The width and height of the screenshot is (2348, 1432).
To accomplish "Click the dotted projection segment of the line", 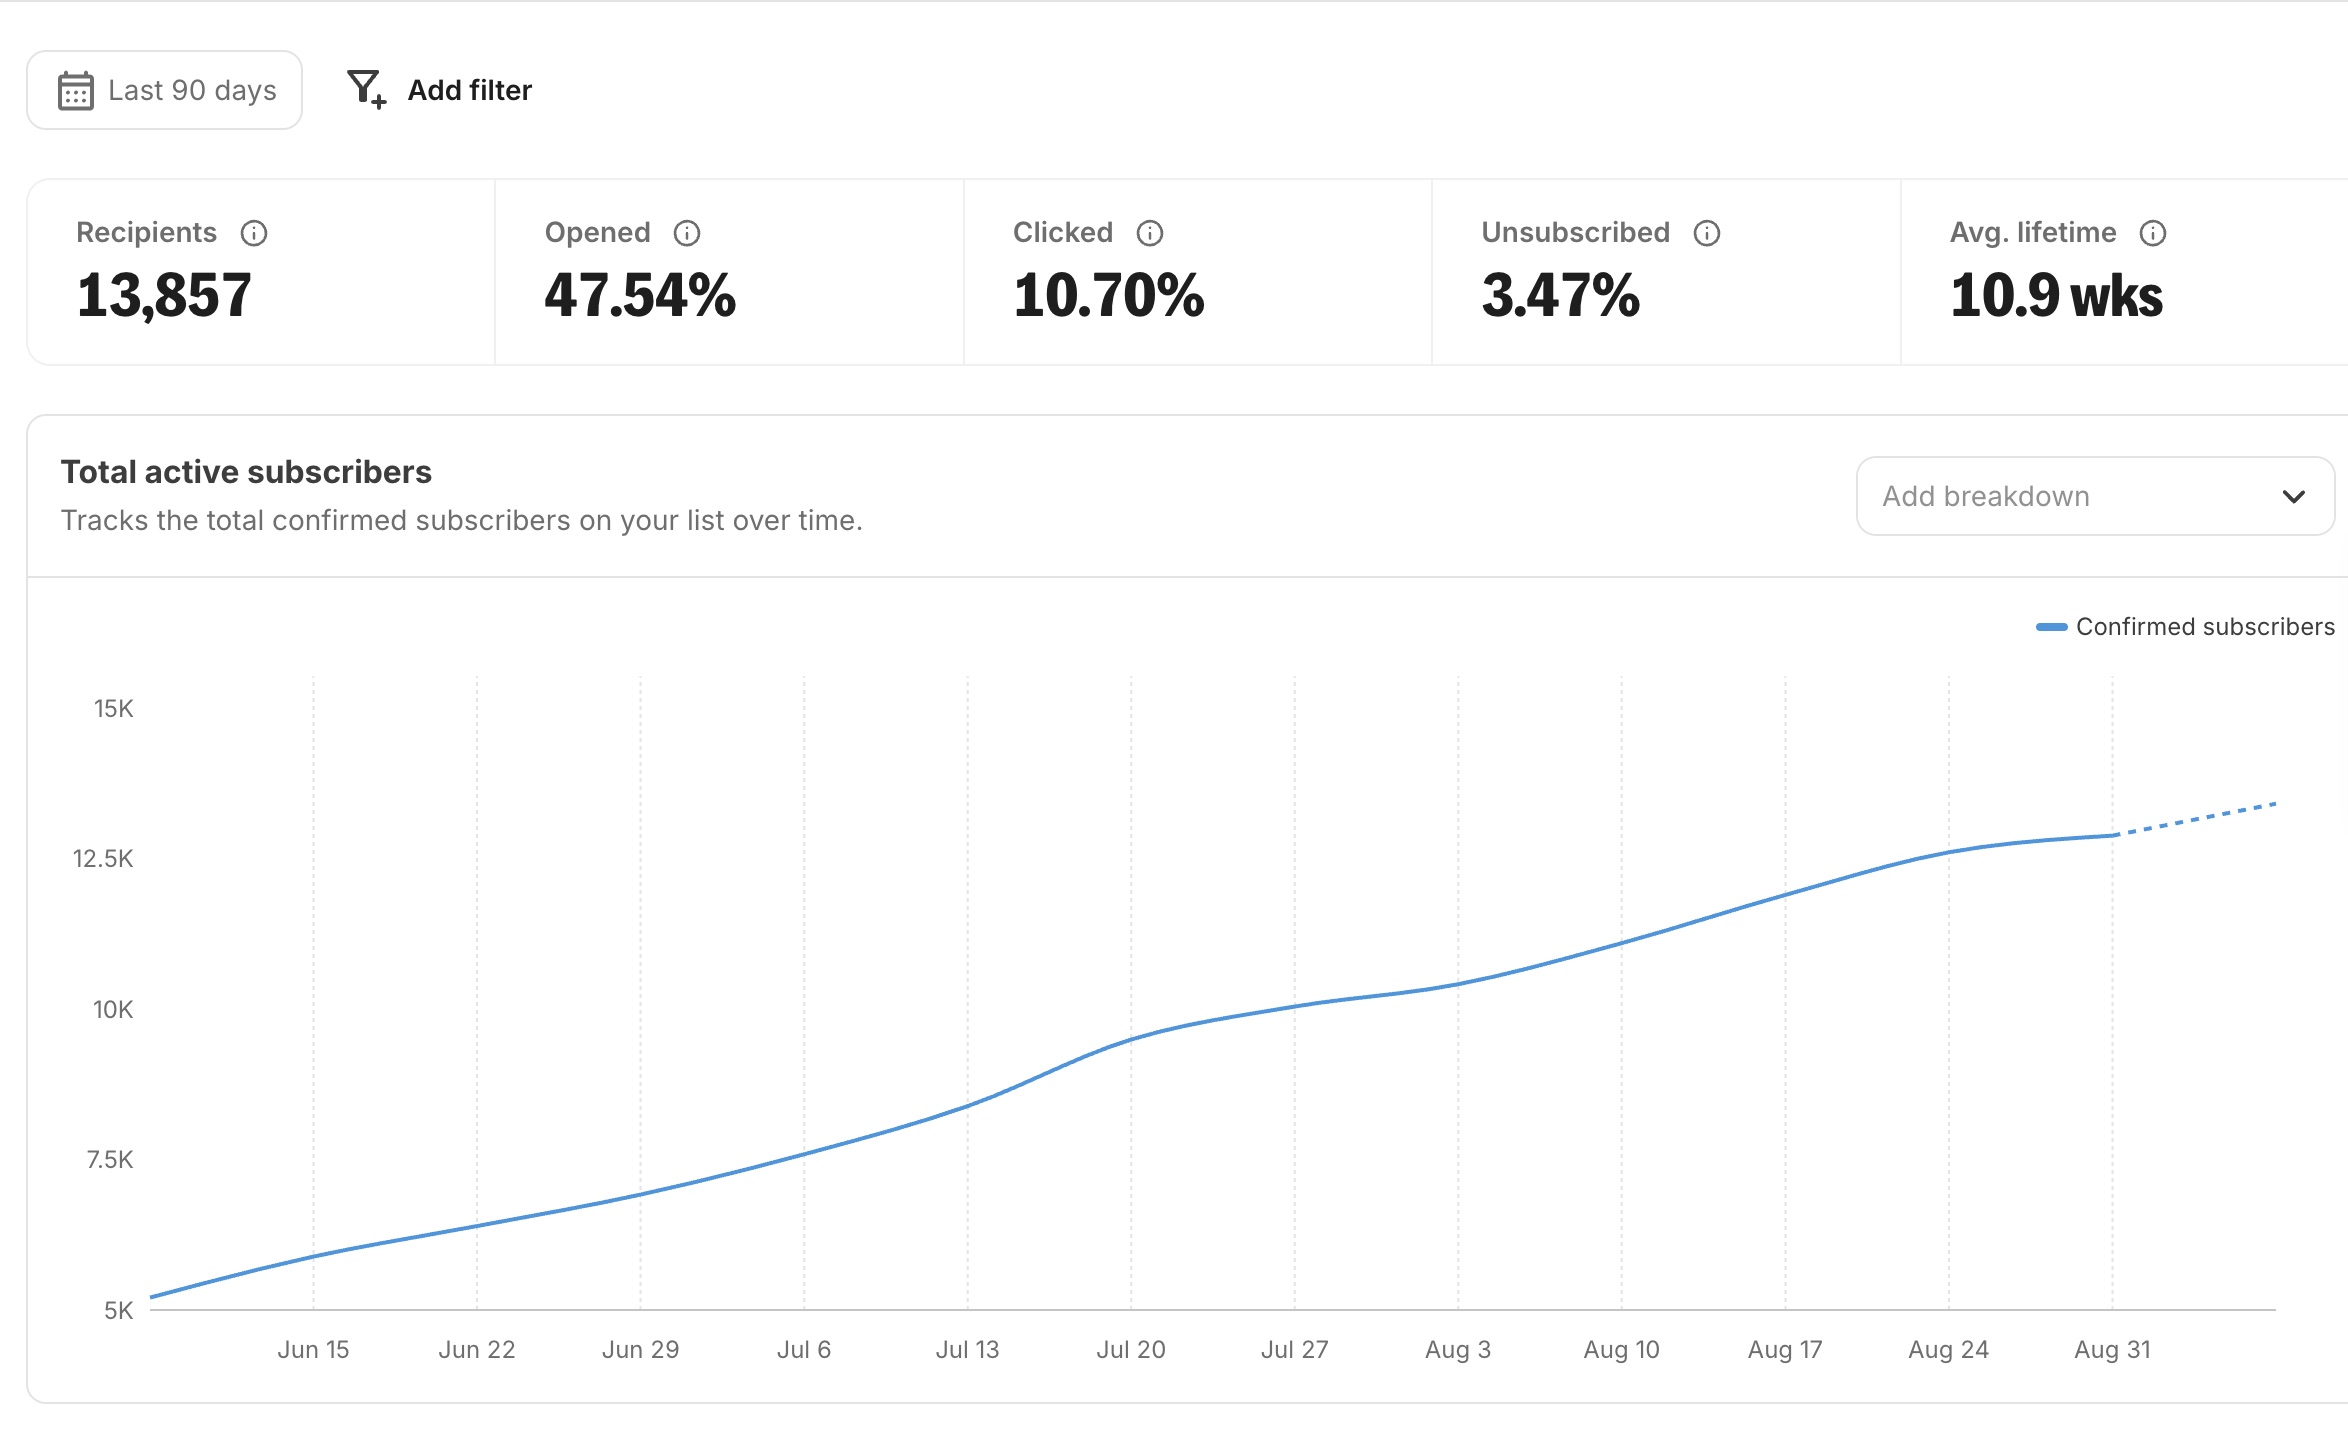I will [2196, 819].
